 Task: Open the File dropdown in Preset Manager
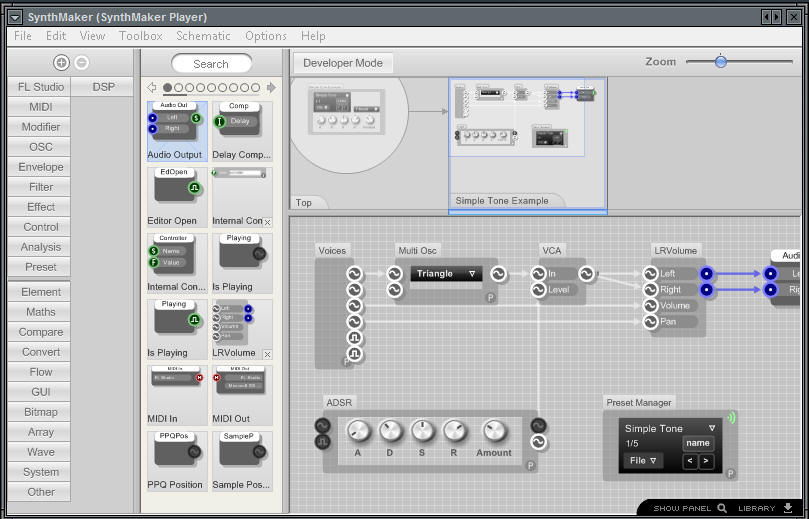coord(642,461)
